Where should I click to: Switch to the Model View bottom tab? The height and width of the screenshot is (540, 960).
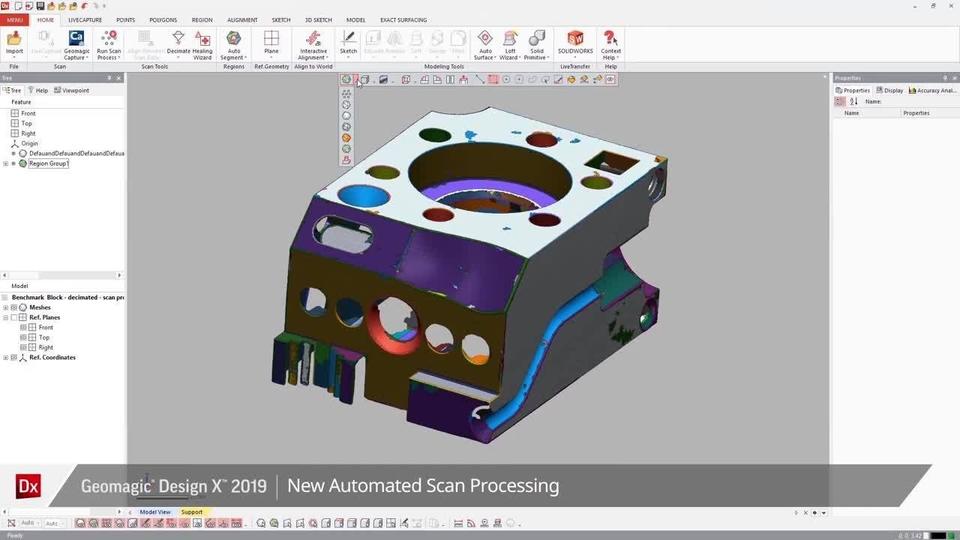click(155, 512)
